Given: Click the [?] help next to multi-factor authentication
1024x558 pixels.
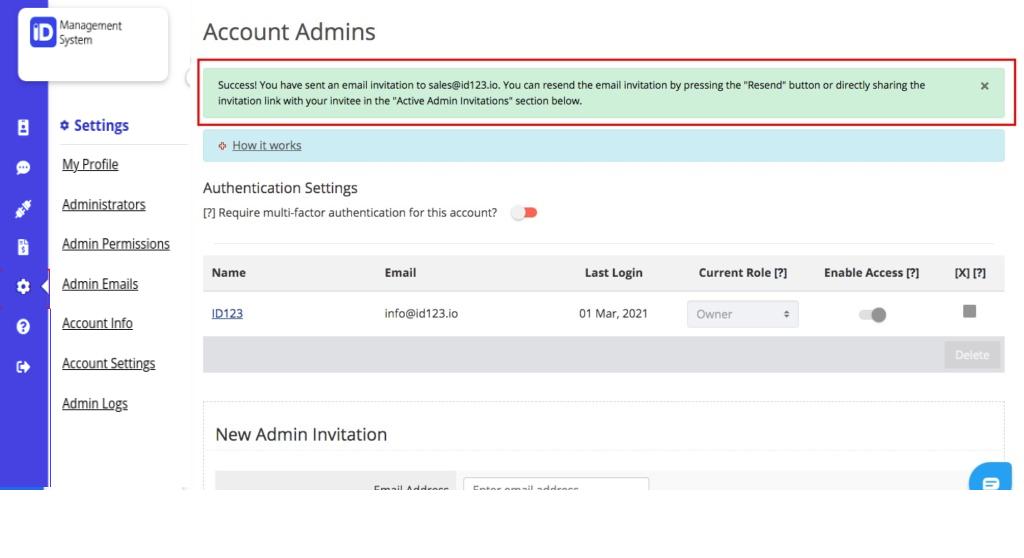Looking at the screenshot, I should click(209, 213).
